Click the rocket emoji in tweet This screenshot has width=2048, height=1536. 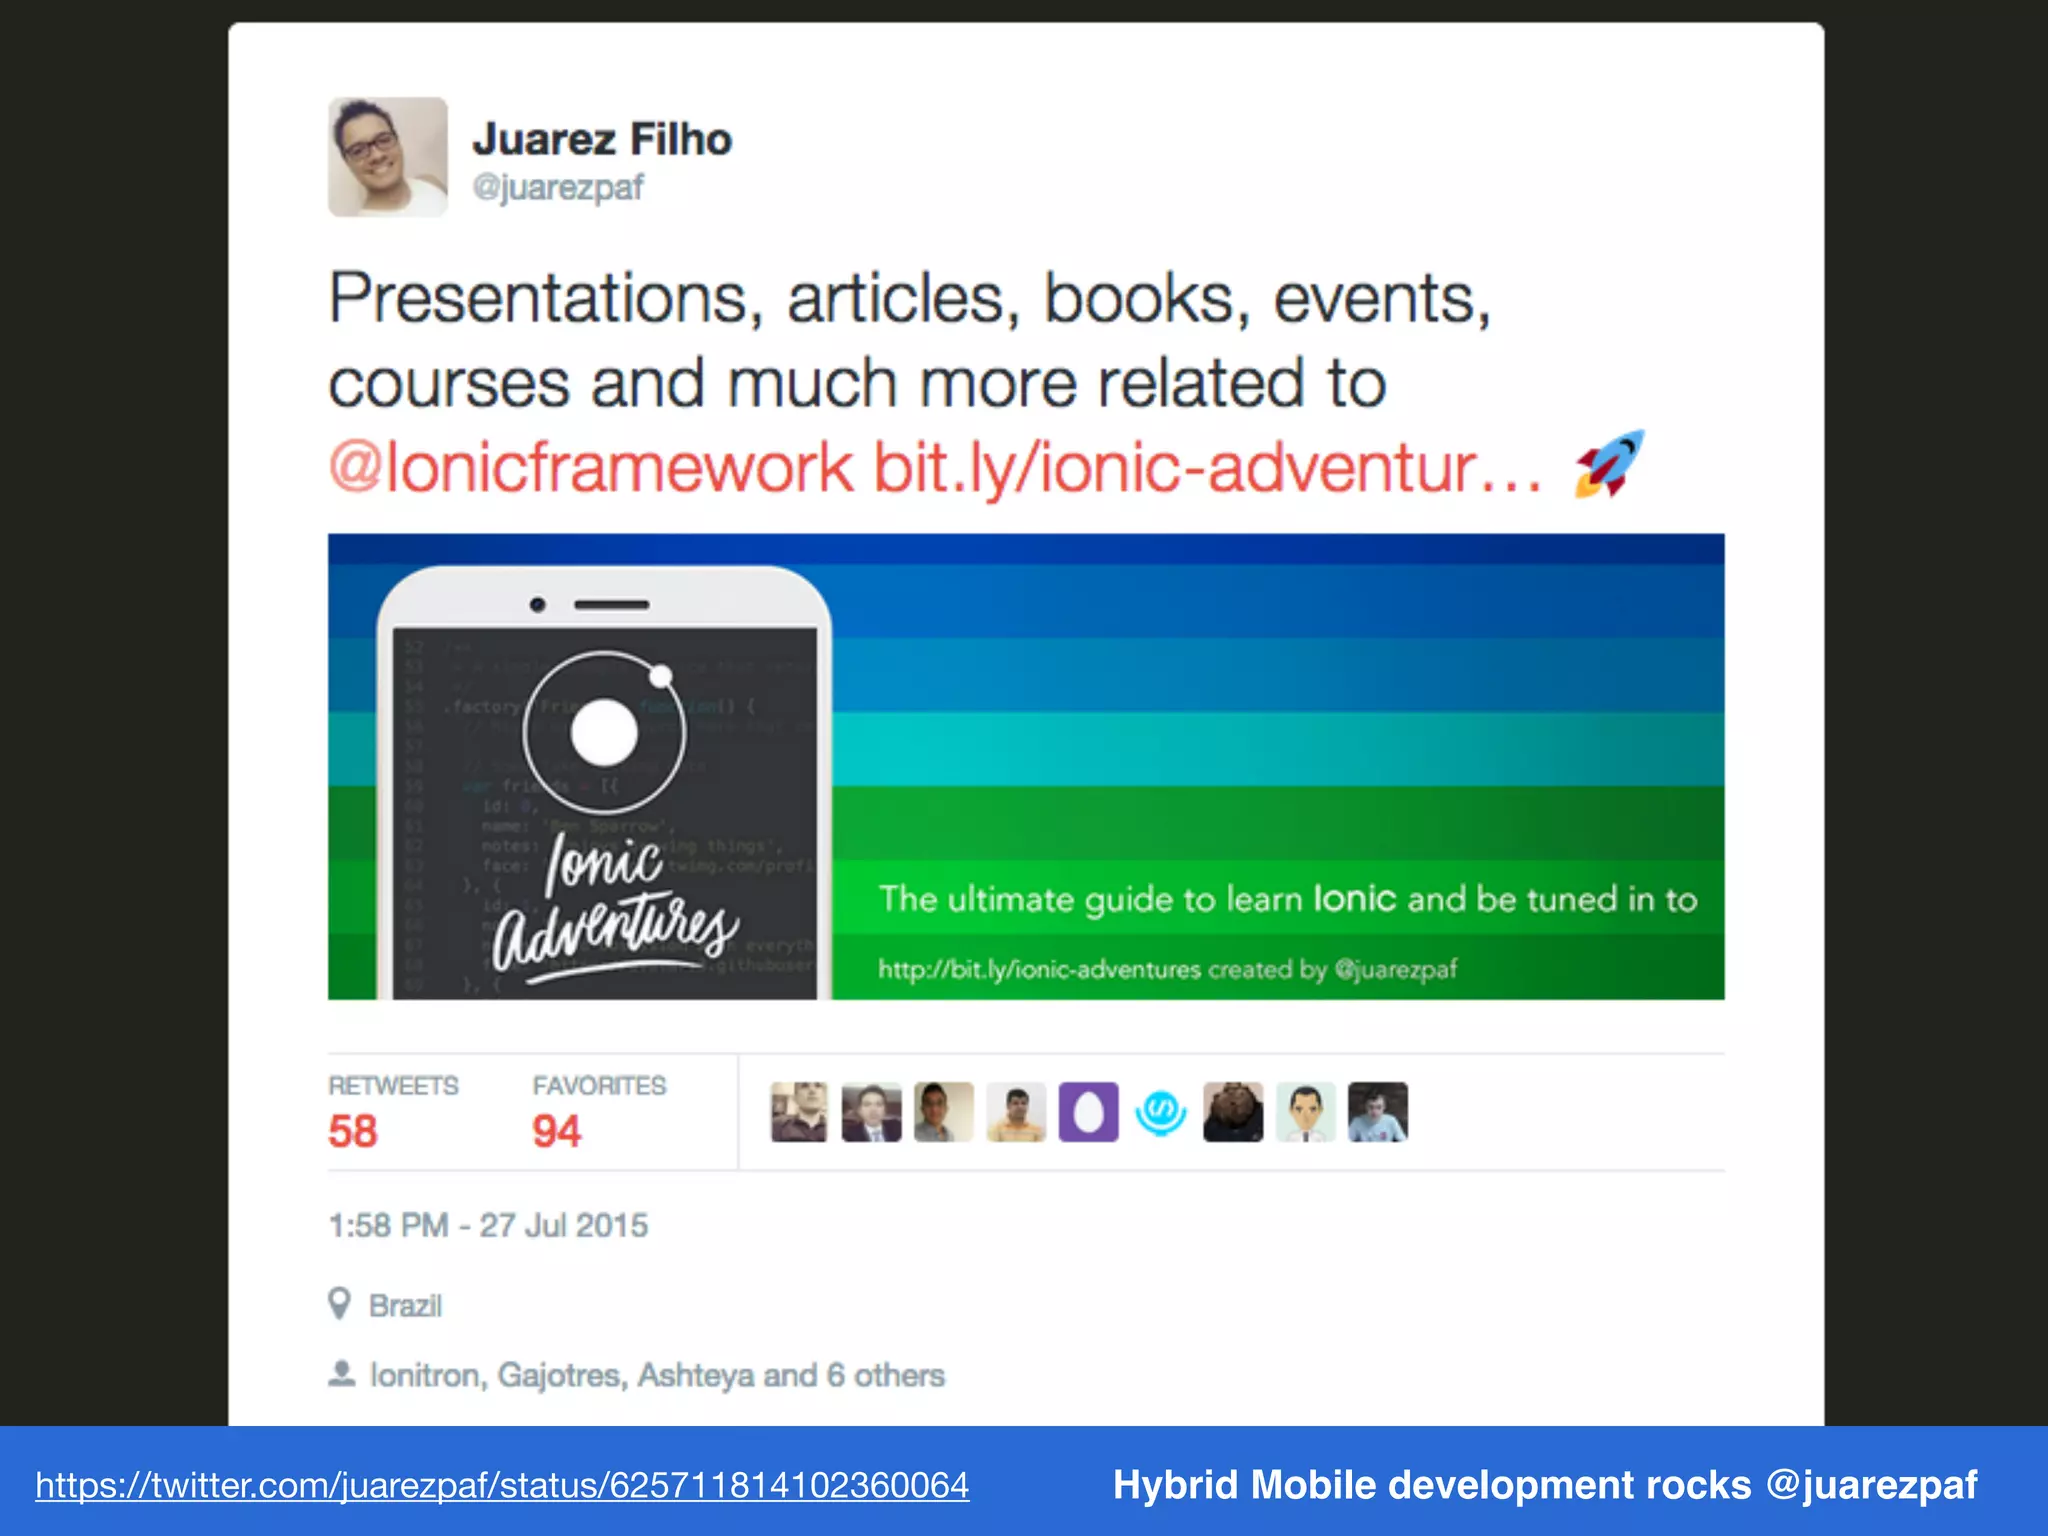tap(1609, 463)
